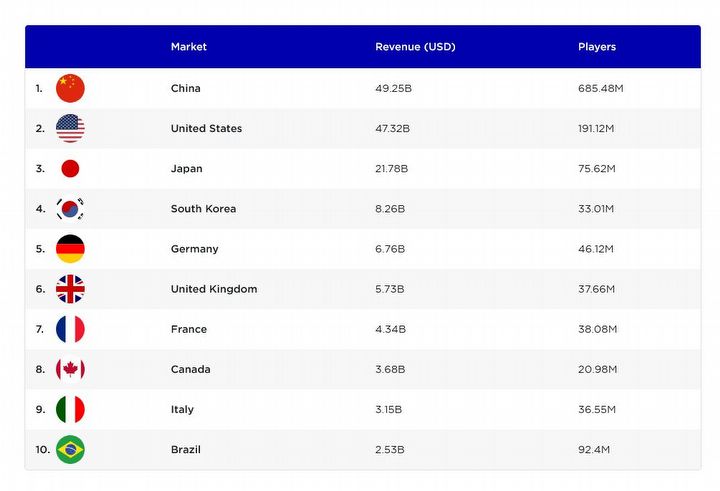
Task: Select Japan's 21.78B revenue value
Action: [x=391, y=169]
